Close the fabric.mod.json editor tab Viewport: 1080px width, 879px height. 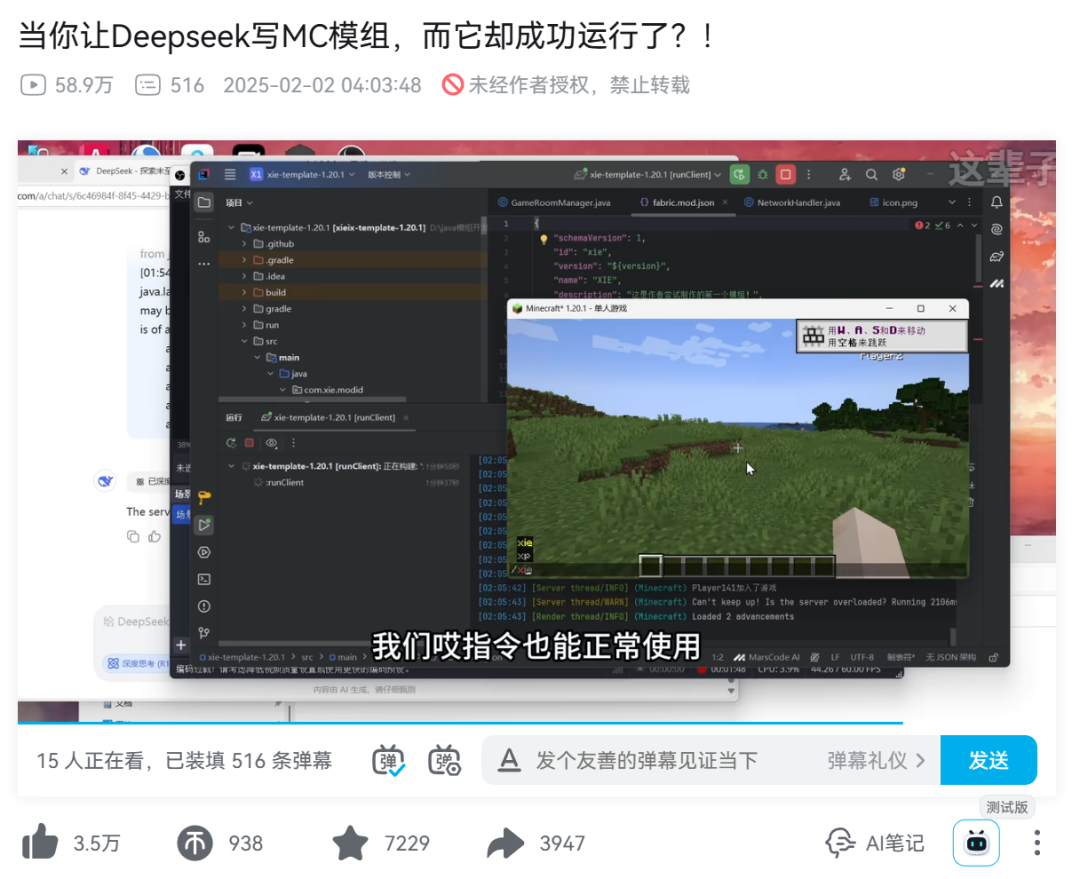coord(725,203)
